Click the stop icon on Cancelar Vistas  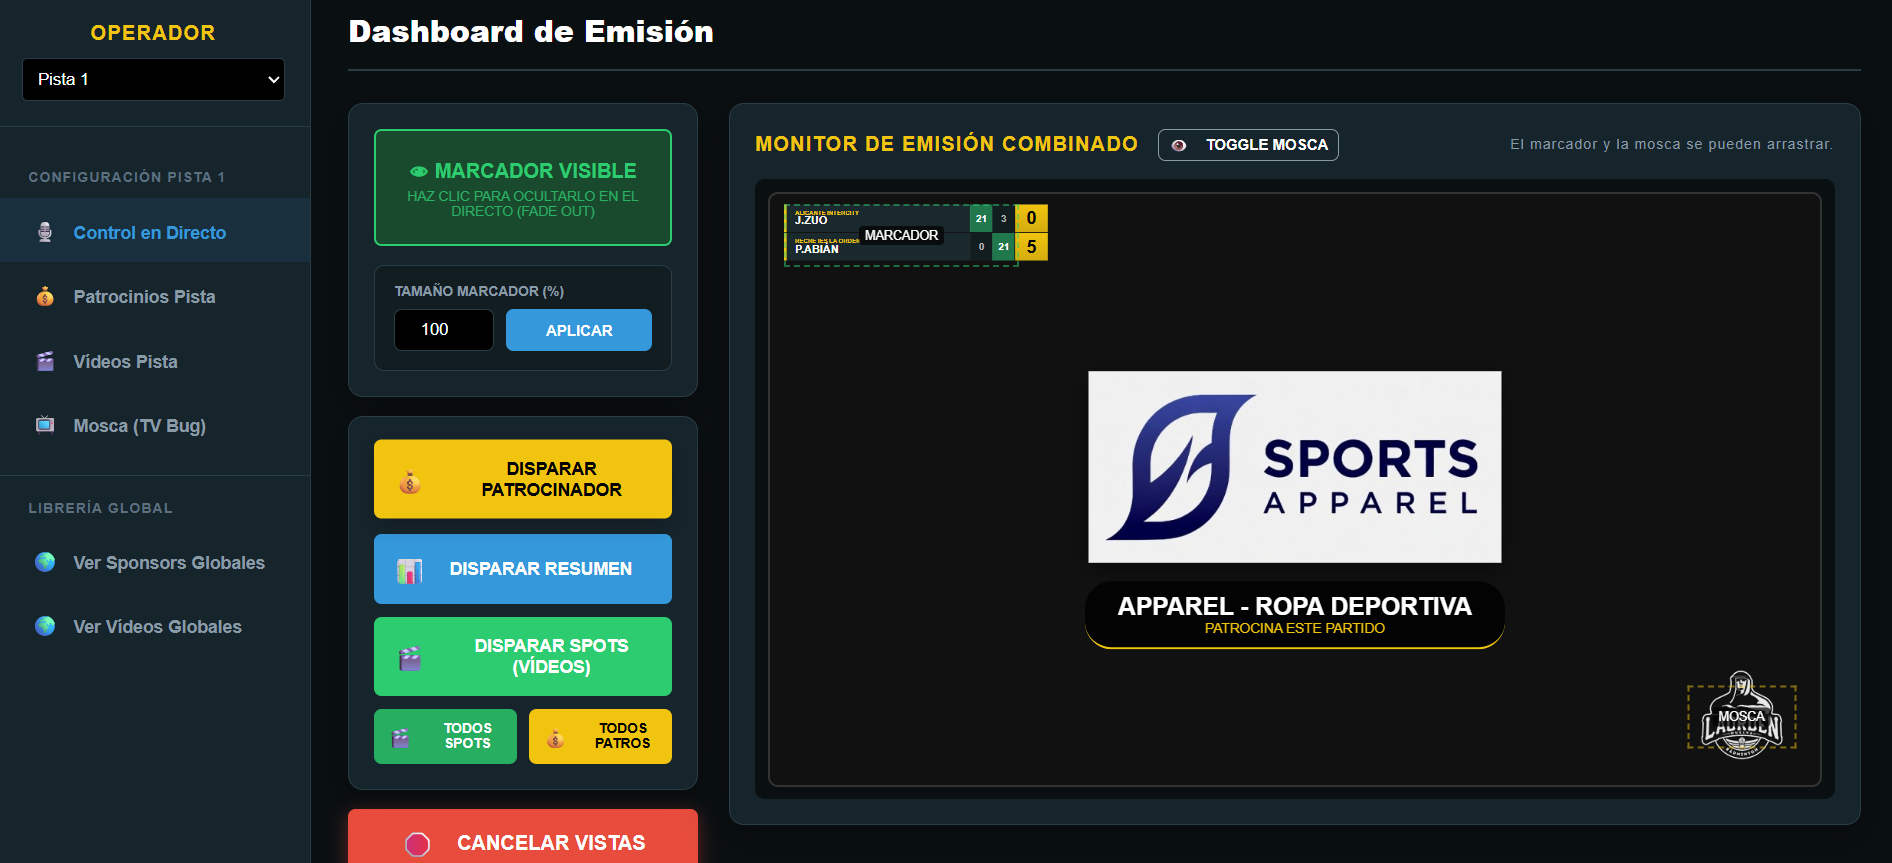(x=418, y=844)
